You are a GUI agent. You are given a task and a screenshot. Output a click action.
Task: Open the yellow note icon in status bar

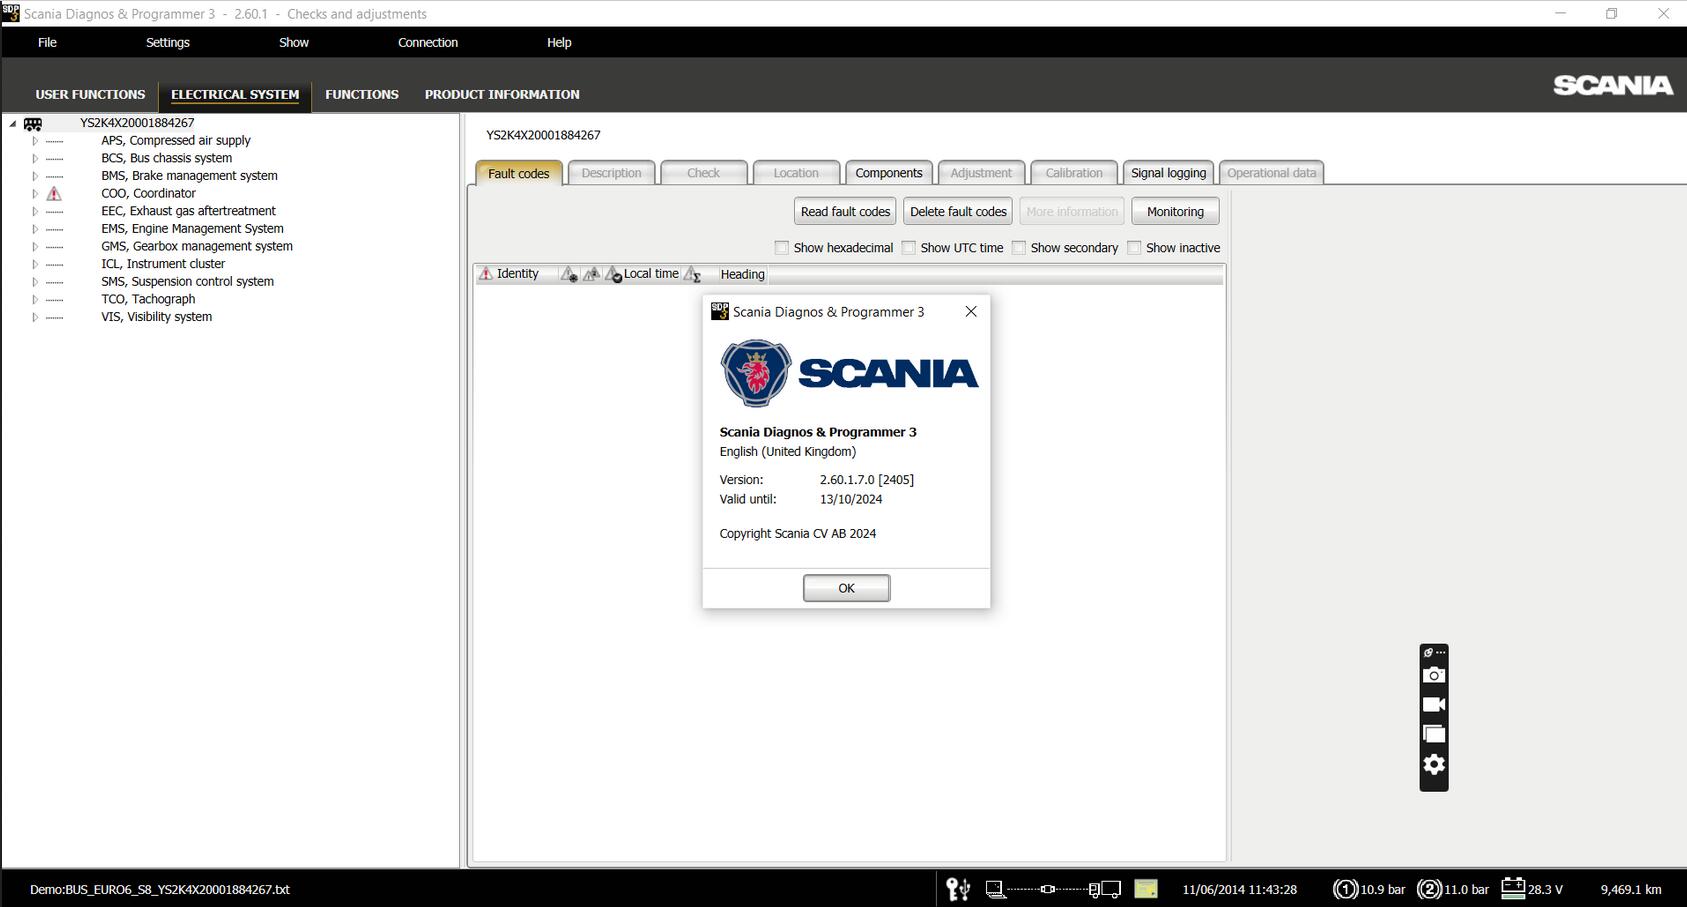[x=1145, y=888]
